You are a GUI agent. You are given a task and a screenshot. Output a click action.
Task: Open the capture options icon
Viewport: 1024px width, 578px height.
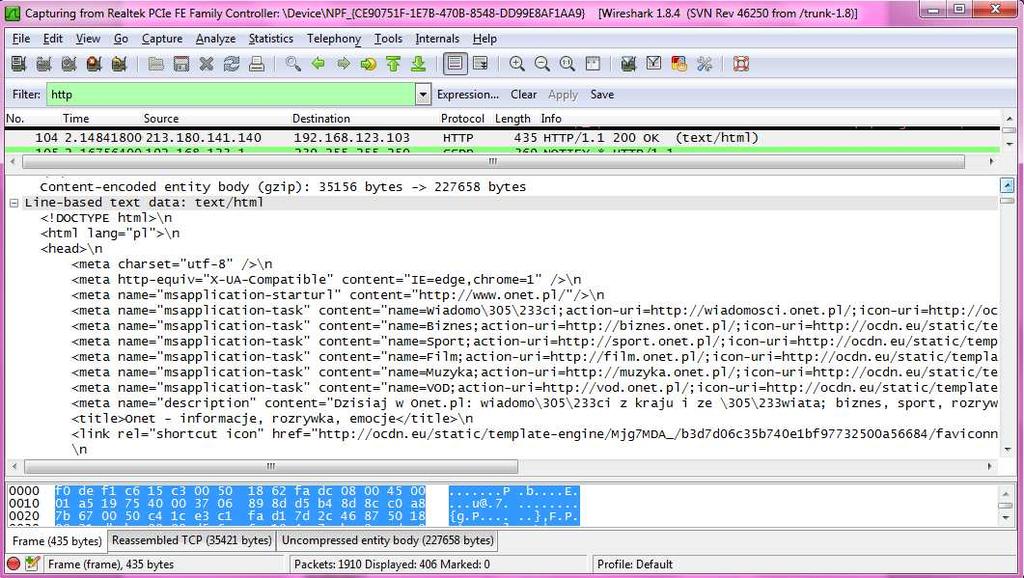(x=44, y=64)
